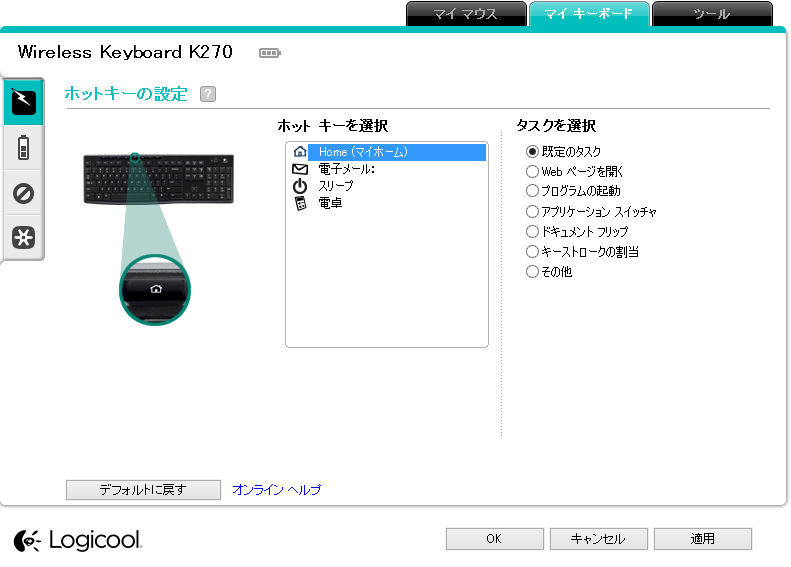The width and height of the screenshot is (791, 567).
Task: Click the question mark help icon
Action: pos(208,94)
